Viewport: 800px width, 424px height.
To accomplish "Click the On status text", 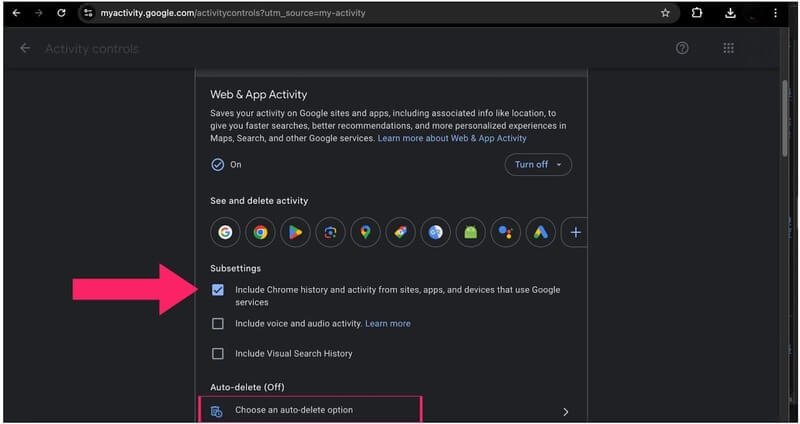I will tap(236, 165).
